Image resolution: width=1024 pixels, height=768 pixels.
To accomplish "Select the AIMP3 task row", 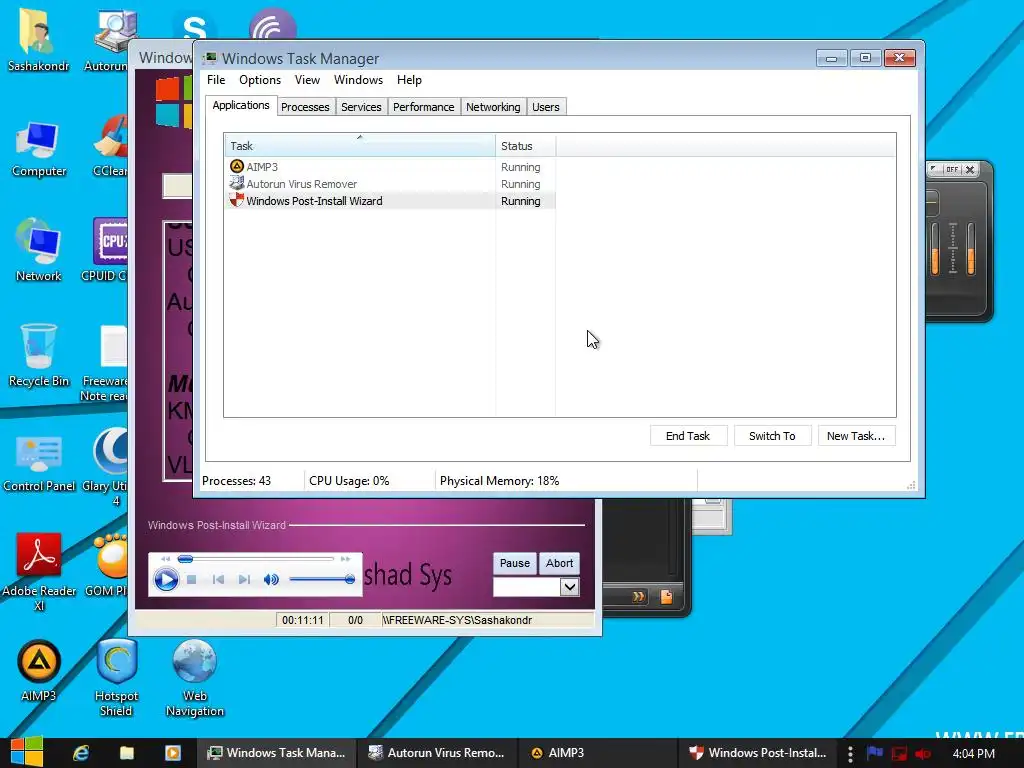I will tap(390, 167).
